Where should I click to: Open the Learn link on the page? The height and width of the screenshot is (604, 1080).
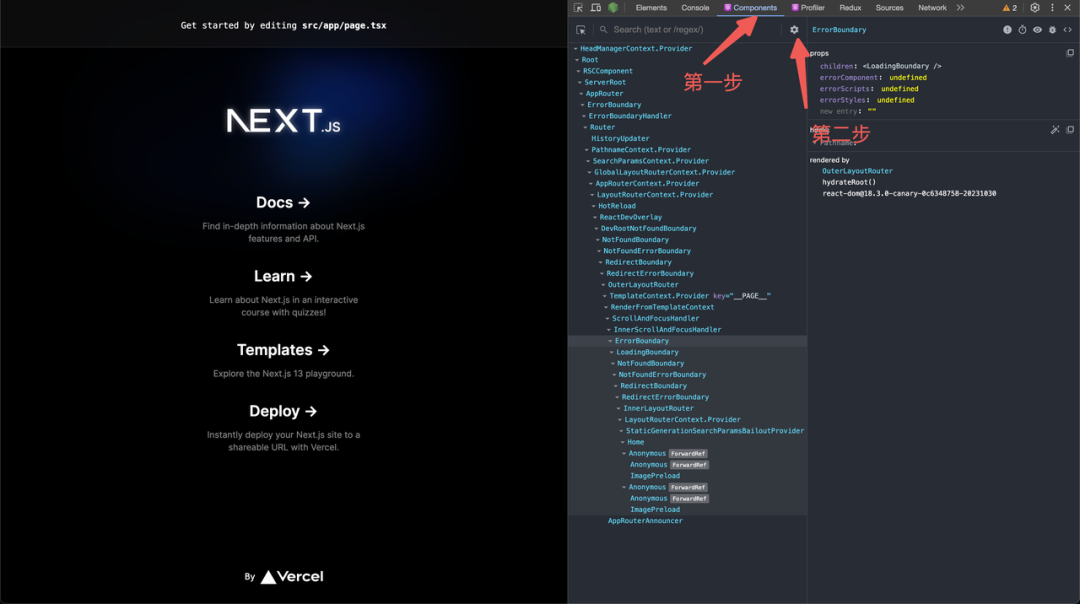pyautogui.click(x=283, y=276)
